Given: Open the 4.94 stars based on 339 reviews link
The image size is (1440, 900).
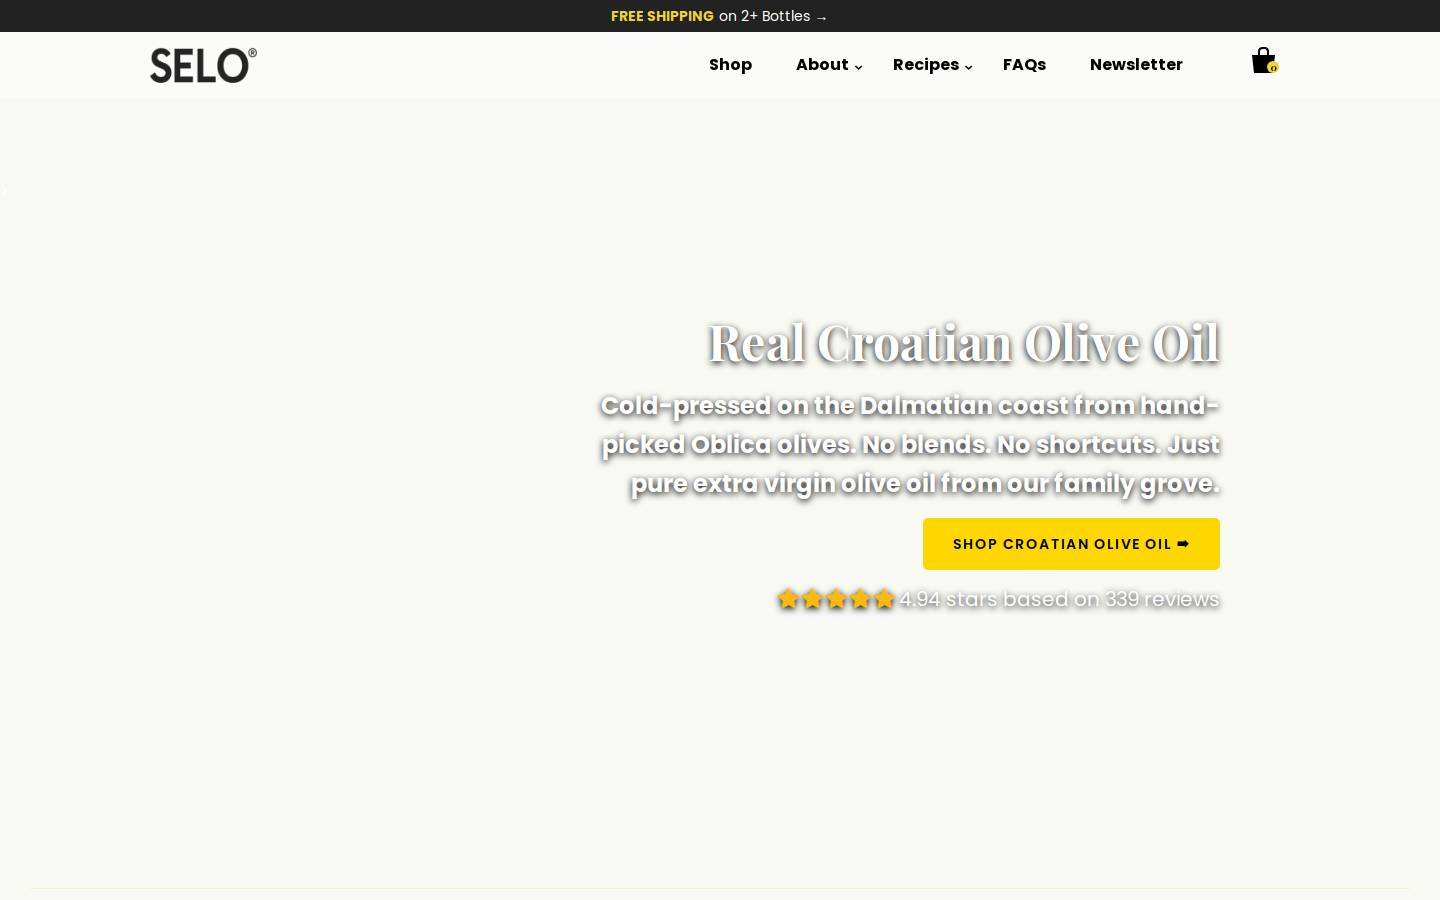Looking at the screenshot, I should pyautogui.click(x=1059, y=599).
